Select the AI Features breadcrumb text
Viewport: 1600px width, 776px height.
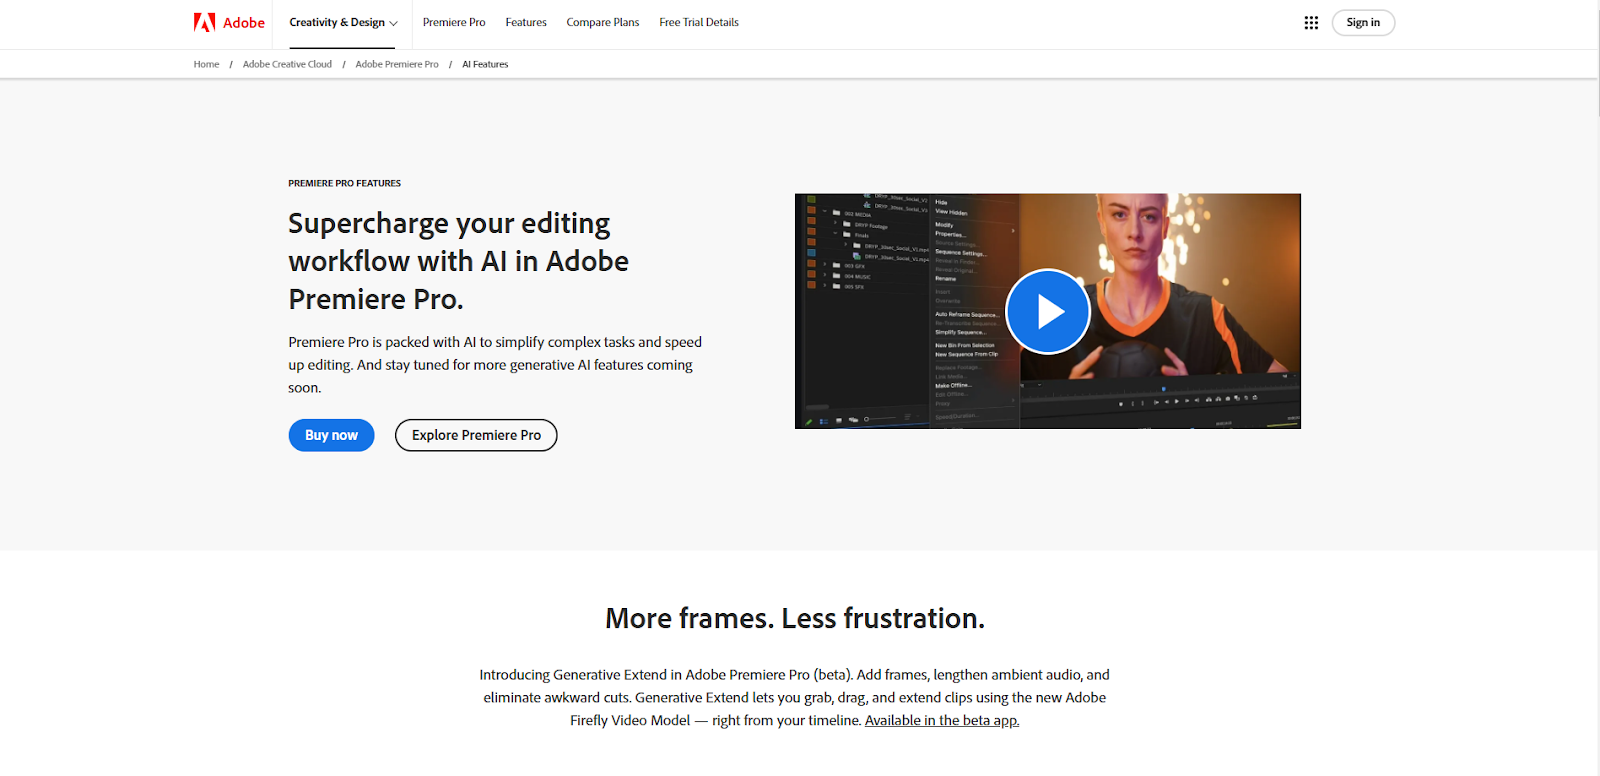point(485,64)
